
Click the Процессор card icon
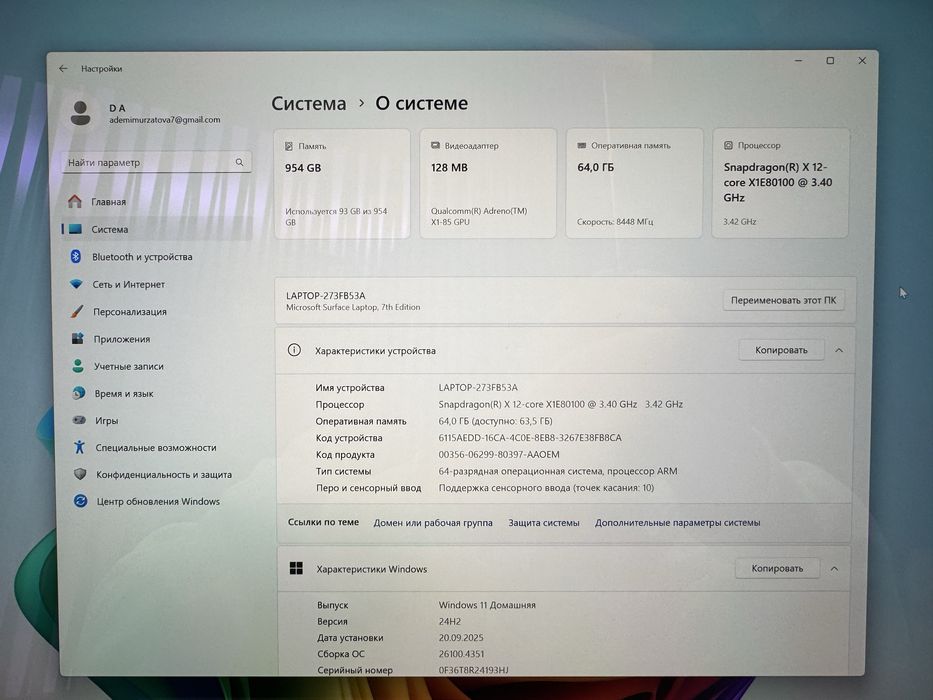tap(728, 145)
